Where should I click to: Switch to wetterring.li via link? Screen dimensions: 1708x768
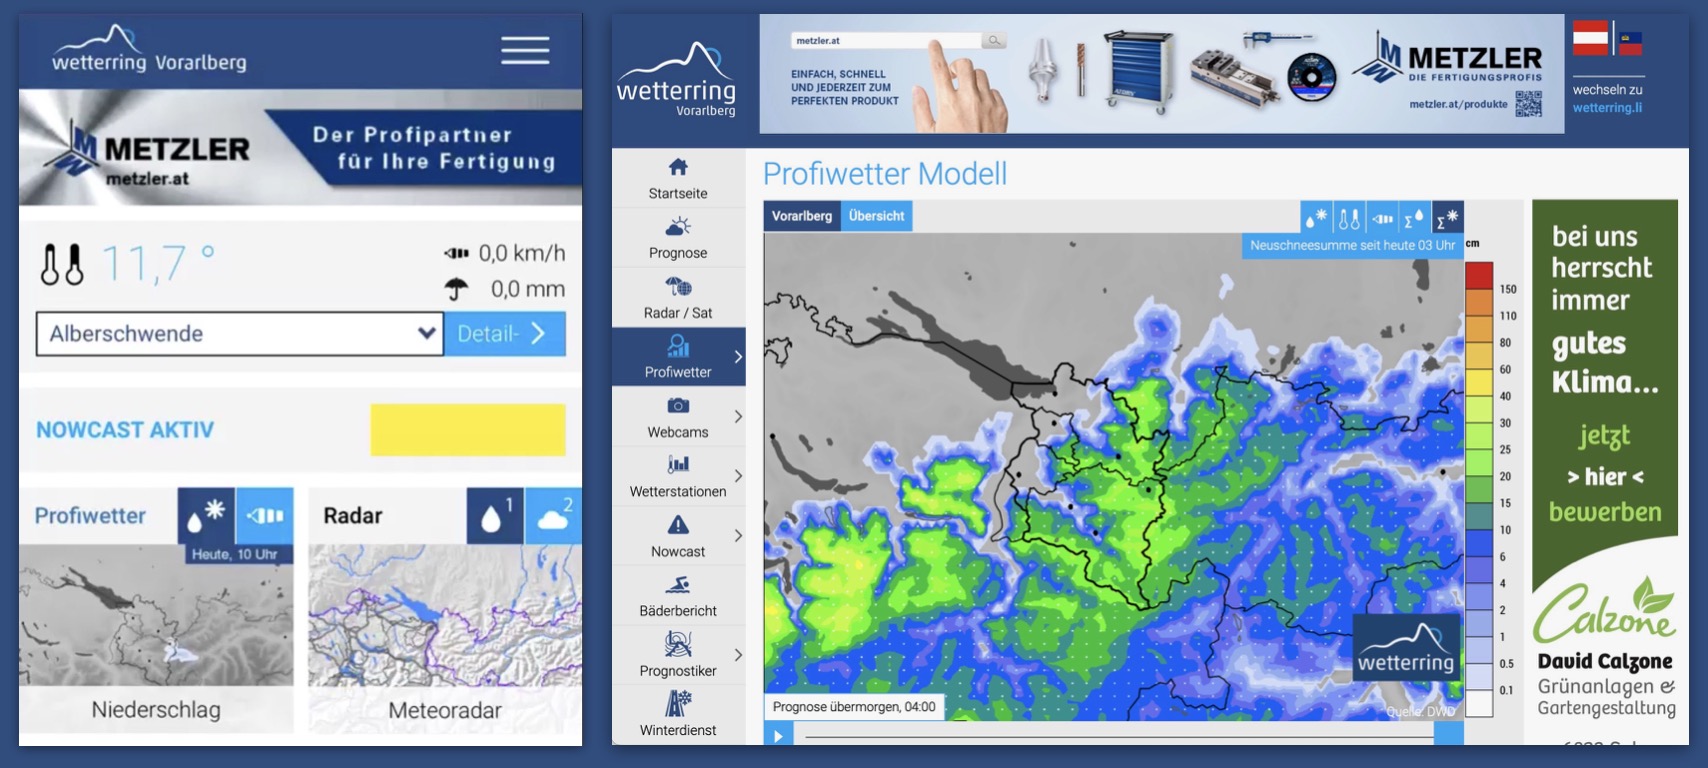1607,108
